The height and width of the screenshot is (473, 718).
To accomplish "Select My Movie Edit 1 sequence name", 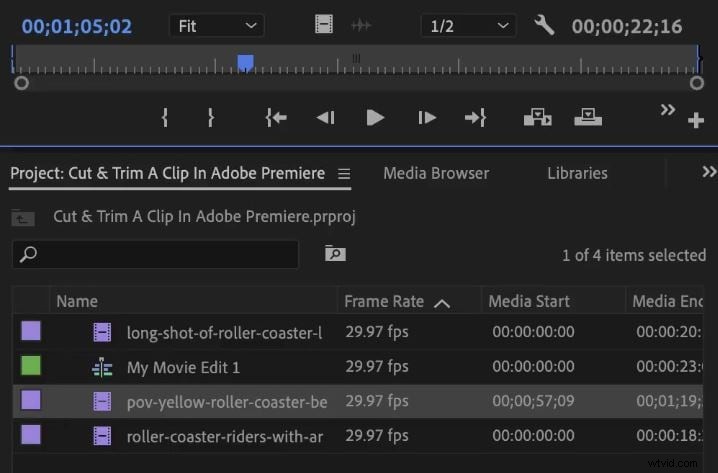I will click(x=183, y=367).
